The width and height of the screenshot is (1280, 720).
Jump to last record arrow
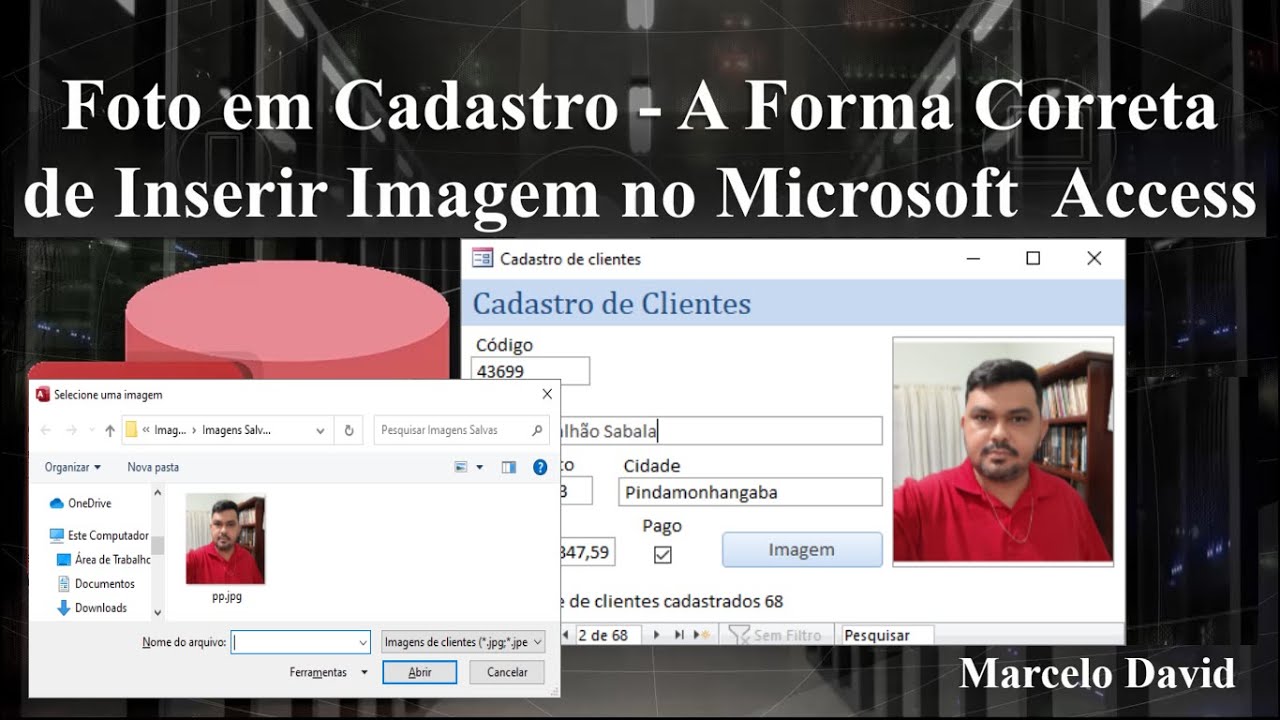coord(679,635)
